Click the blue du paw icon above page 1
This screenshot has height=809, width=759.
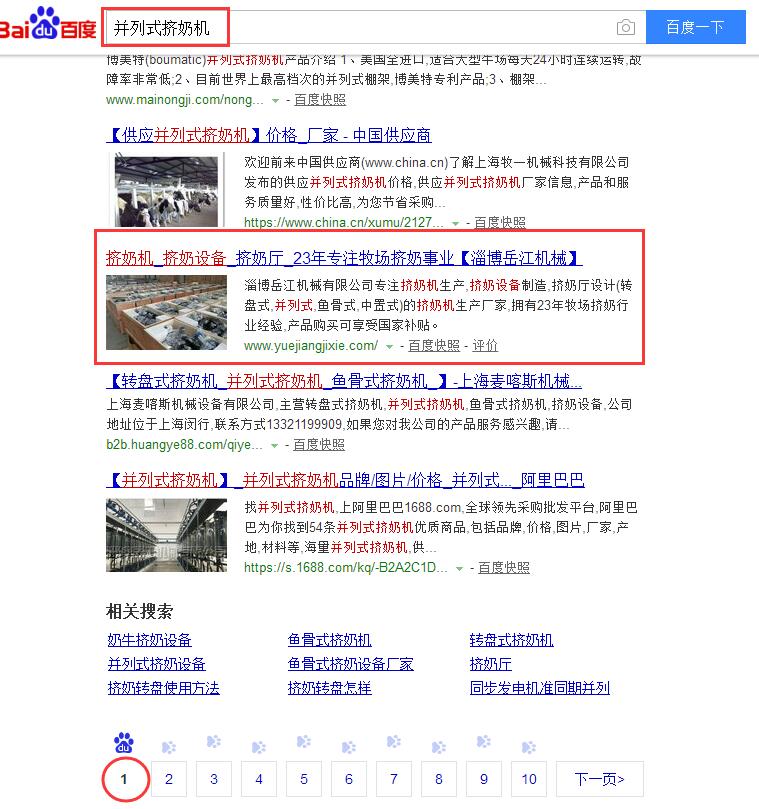124,743
